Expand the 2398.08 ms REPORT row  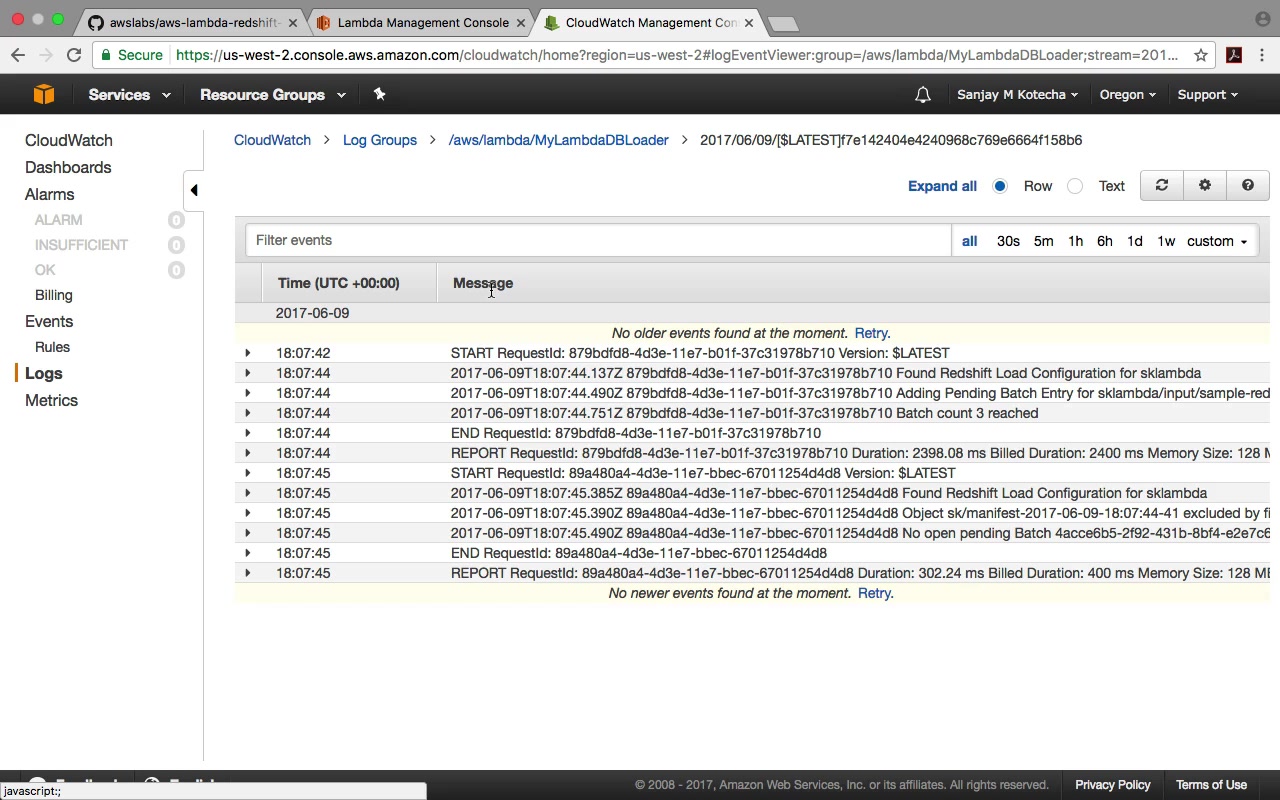(248, 453)
